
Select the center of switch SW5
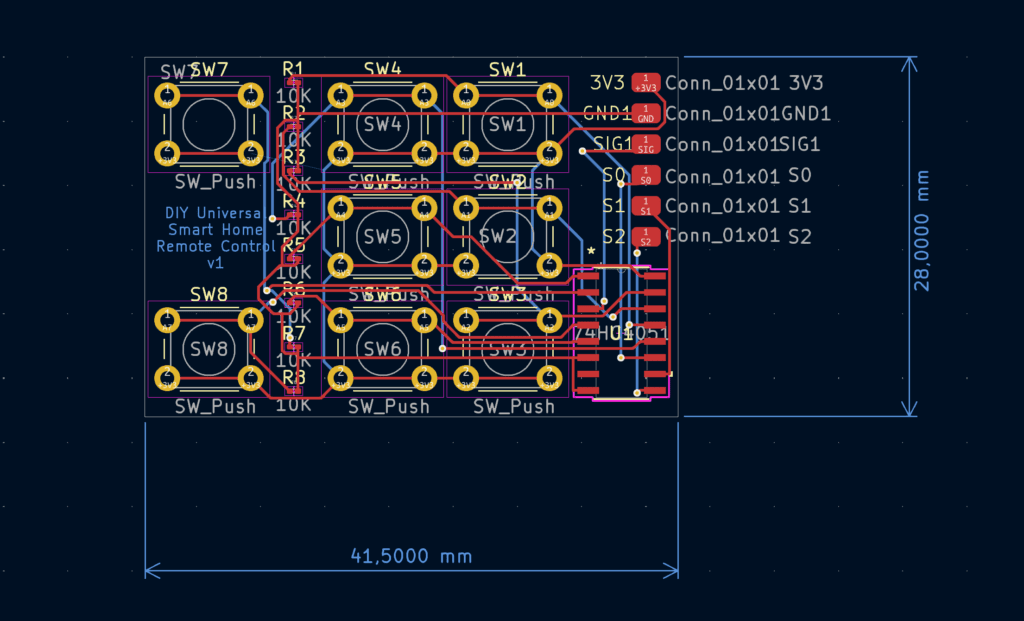tap(382, 237)
